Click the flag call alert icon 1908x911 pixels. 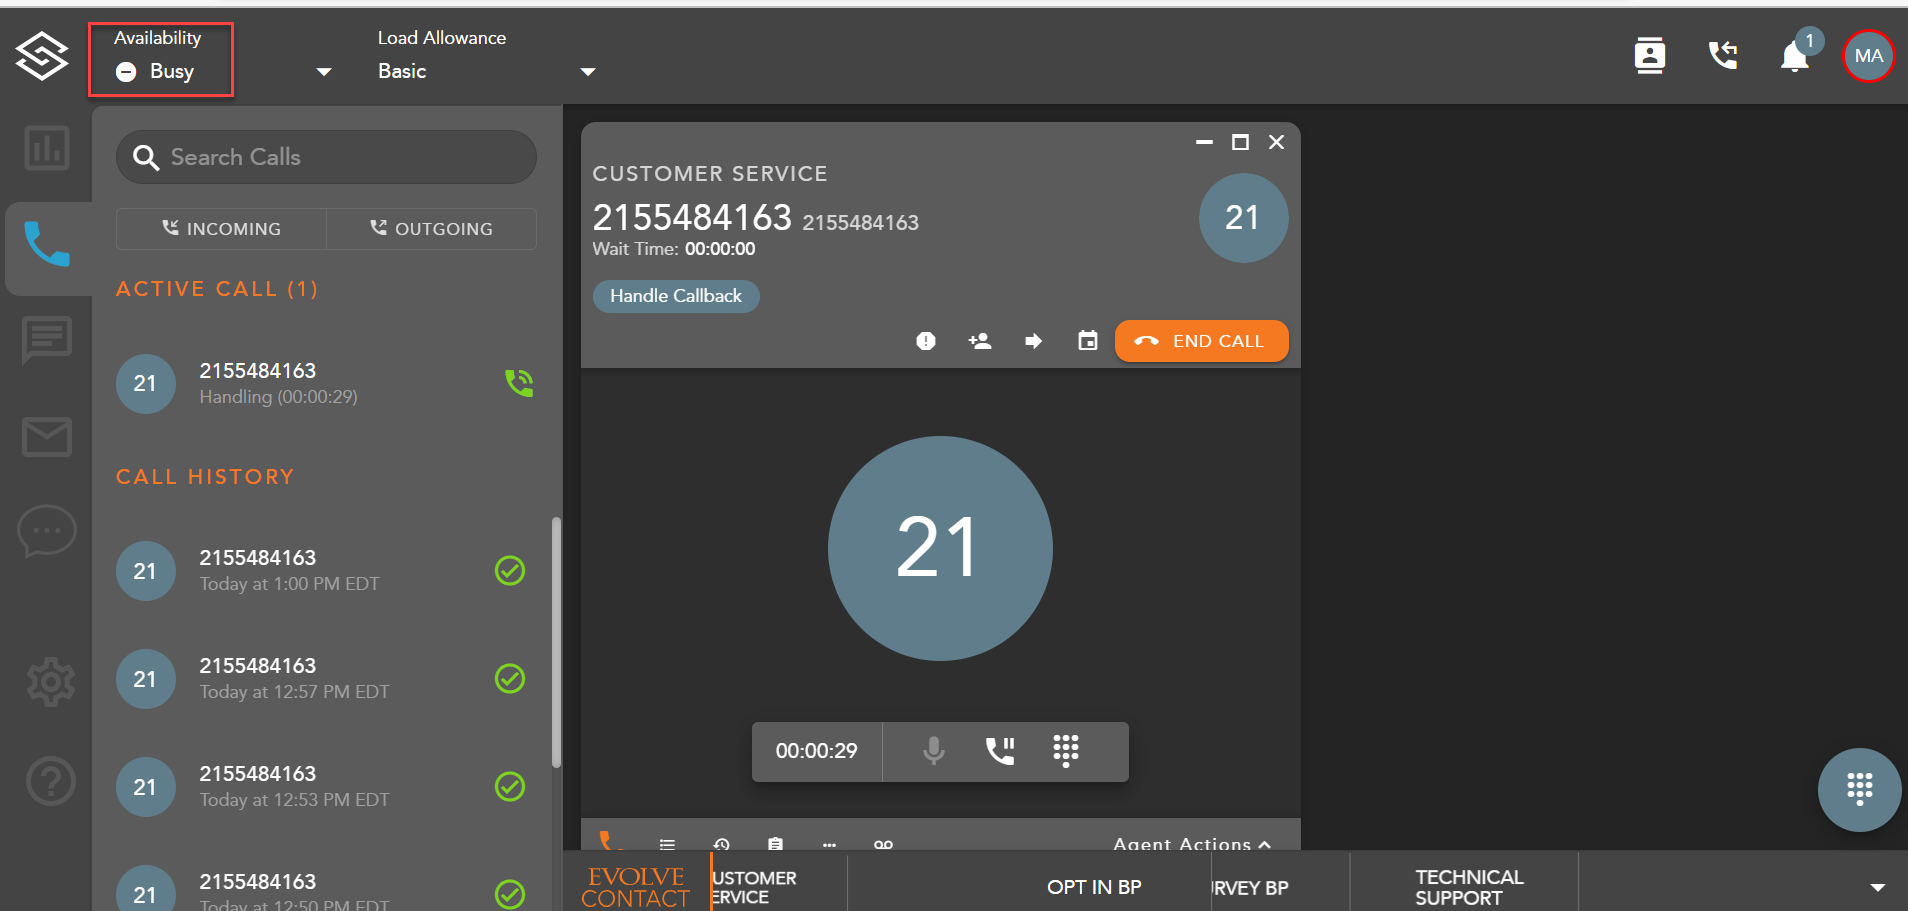(x=926, y=341)
